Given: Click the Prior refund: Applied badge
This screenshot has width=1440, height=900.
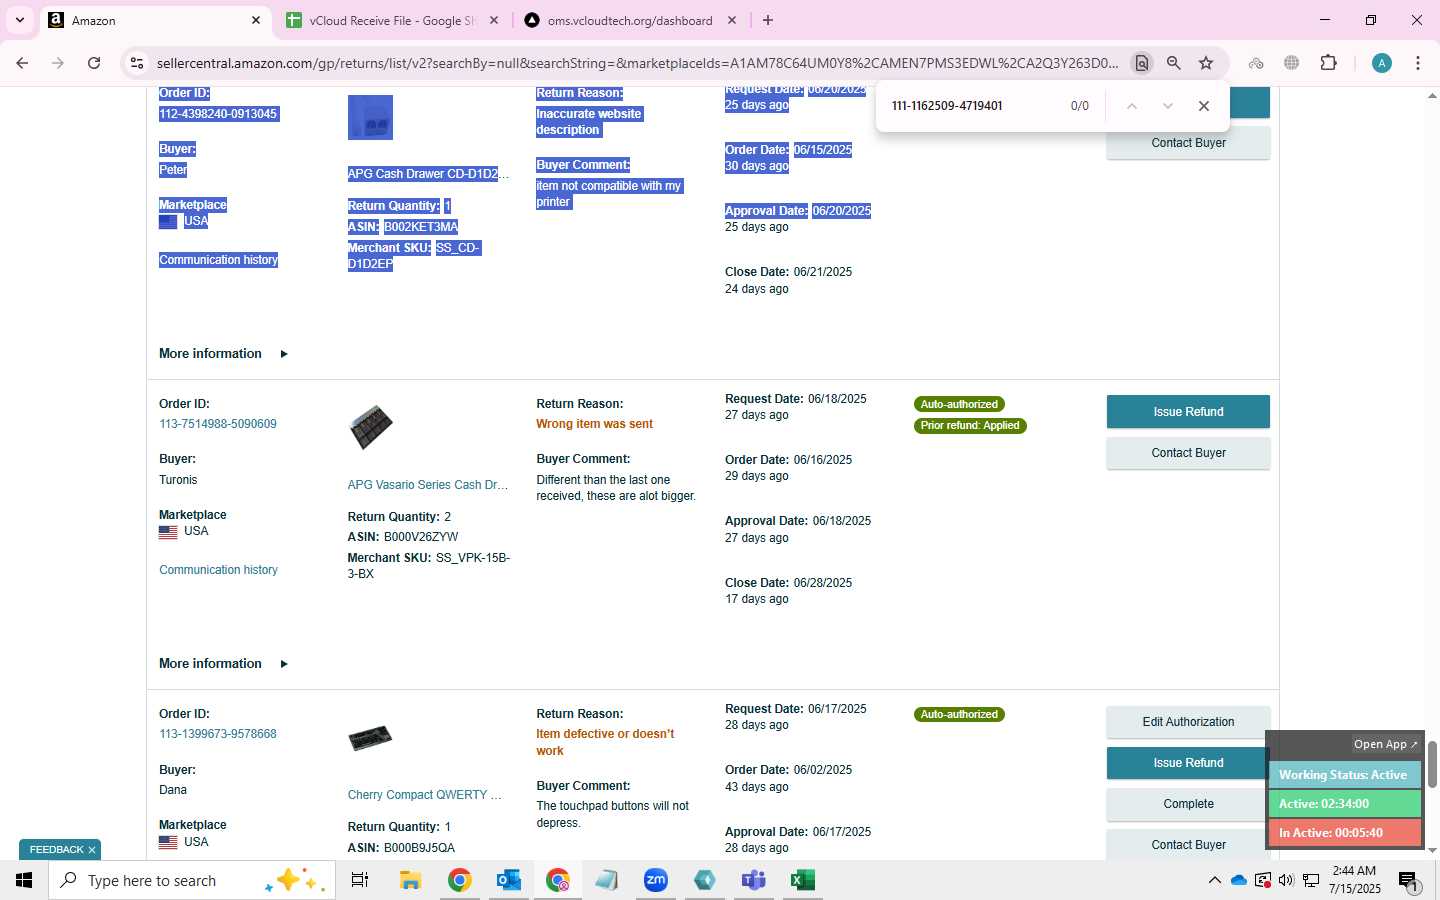Looking at the screenshot, I should click(970, 425).
